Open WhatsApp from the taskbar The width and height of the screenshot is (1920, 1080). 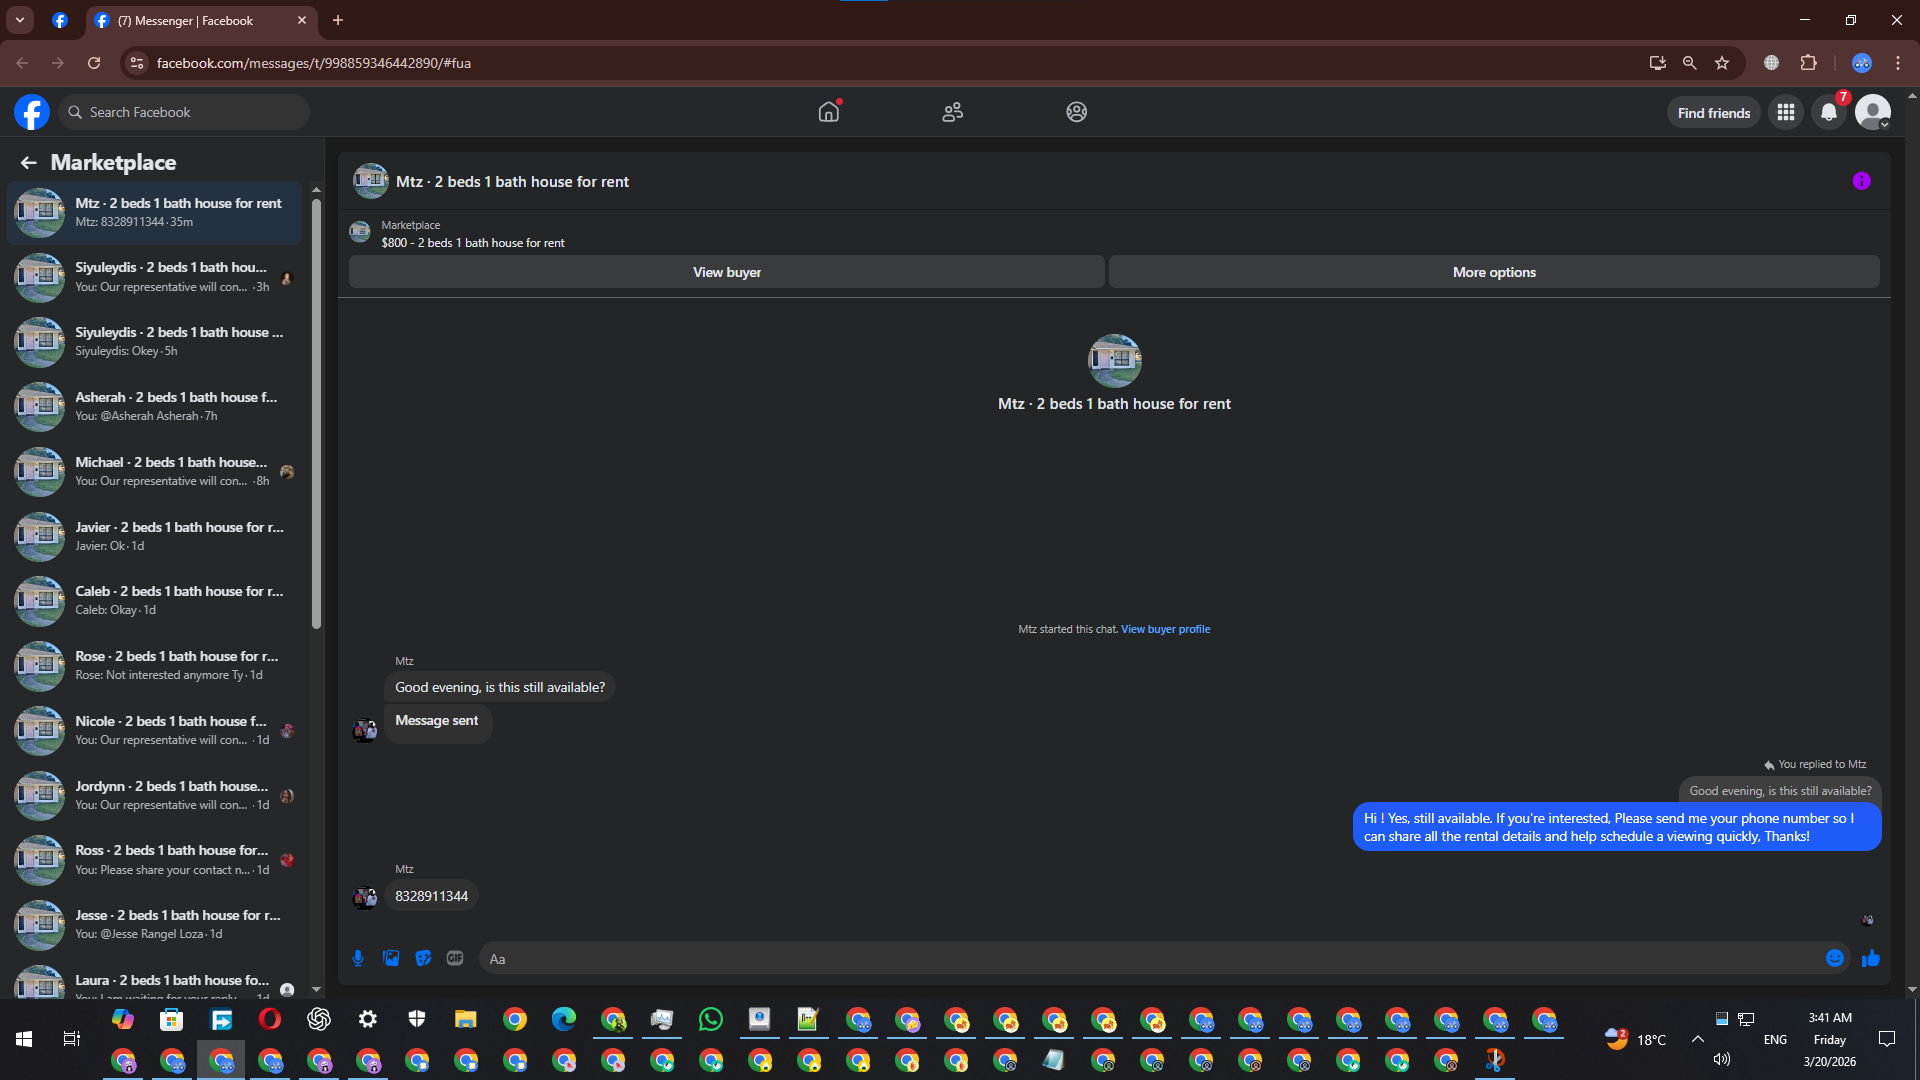(710, 1019)
